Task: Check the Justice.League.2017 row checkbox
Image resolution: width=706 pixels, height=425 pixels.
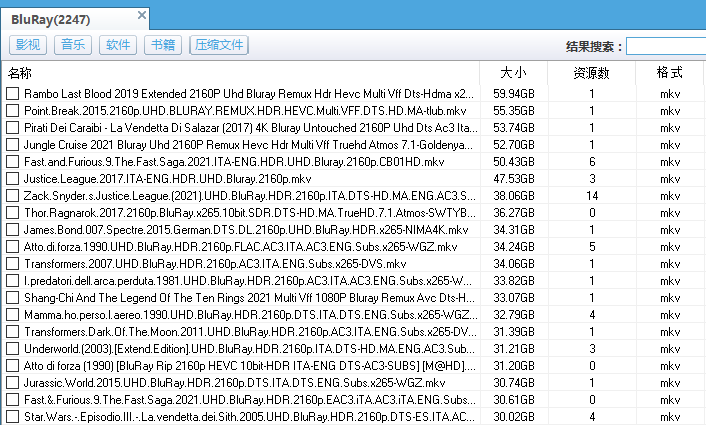Action: pos(13,179)
